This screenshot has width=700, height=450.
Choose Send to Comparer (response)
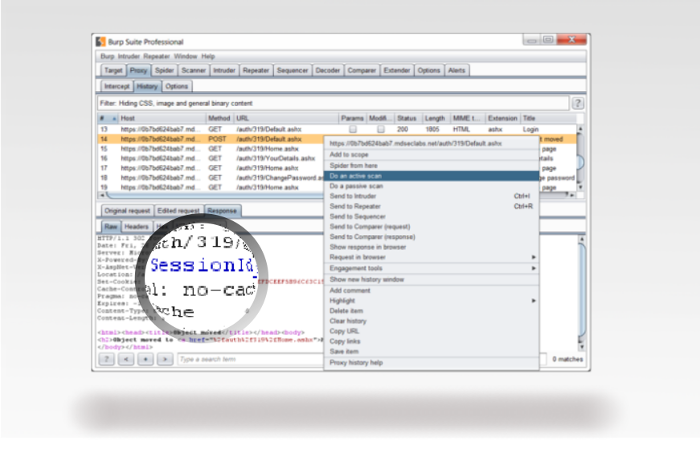pos(431,237)
